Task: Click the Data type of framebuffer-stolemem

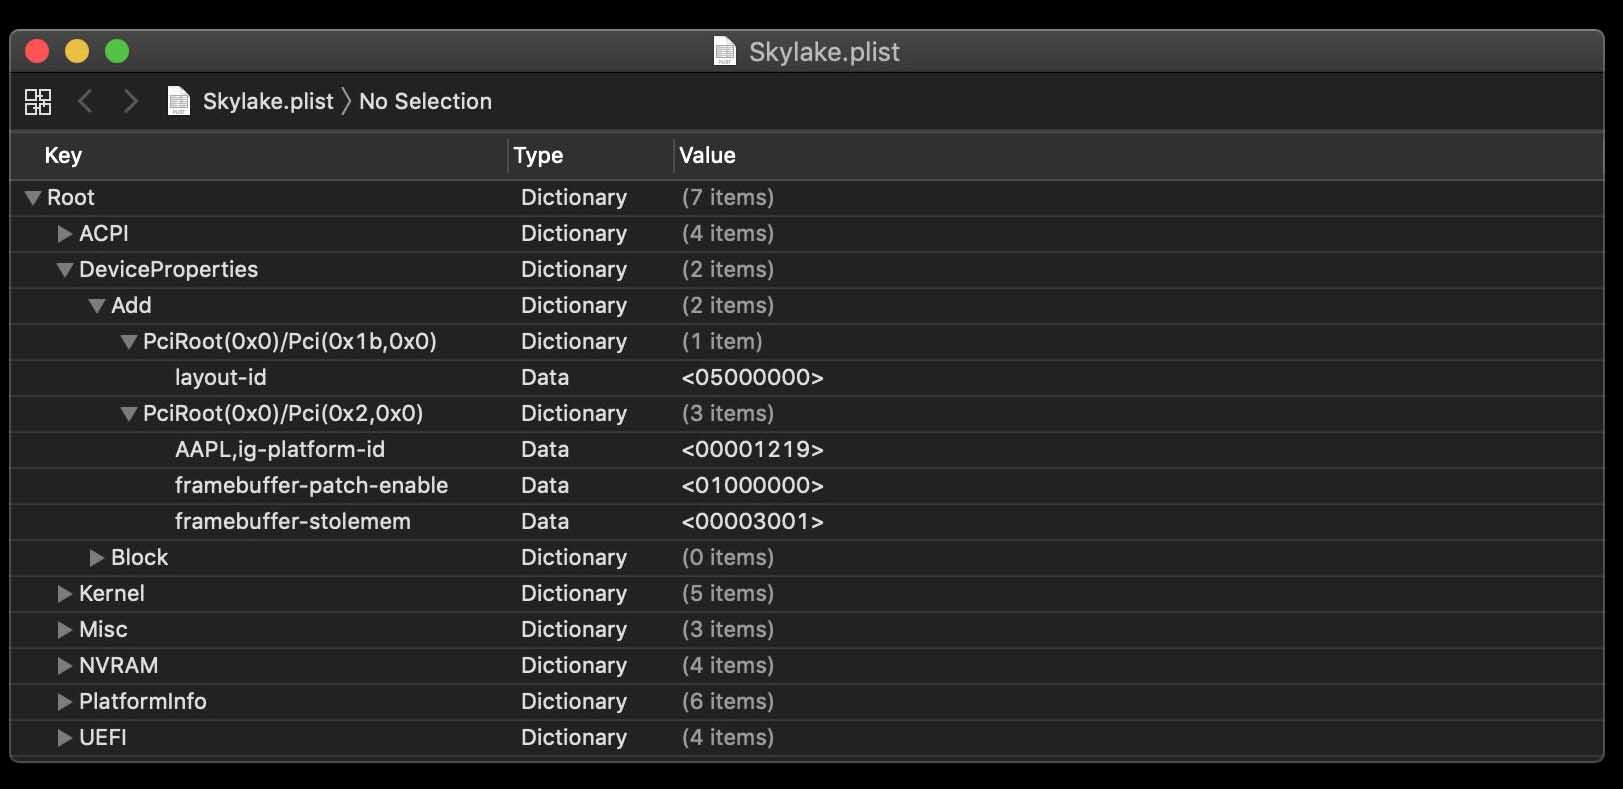Action: point(545,521)
